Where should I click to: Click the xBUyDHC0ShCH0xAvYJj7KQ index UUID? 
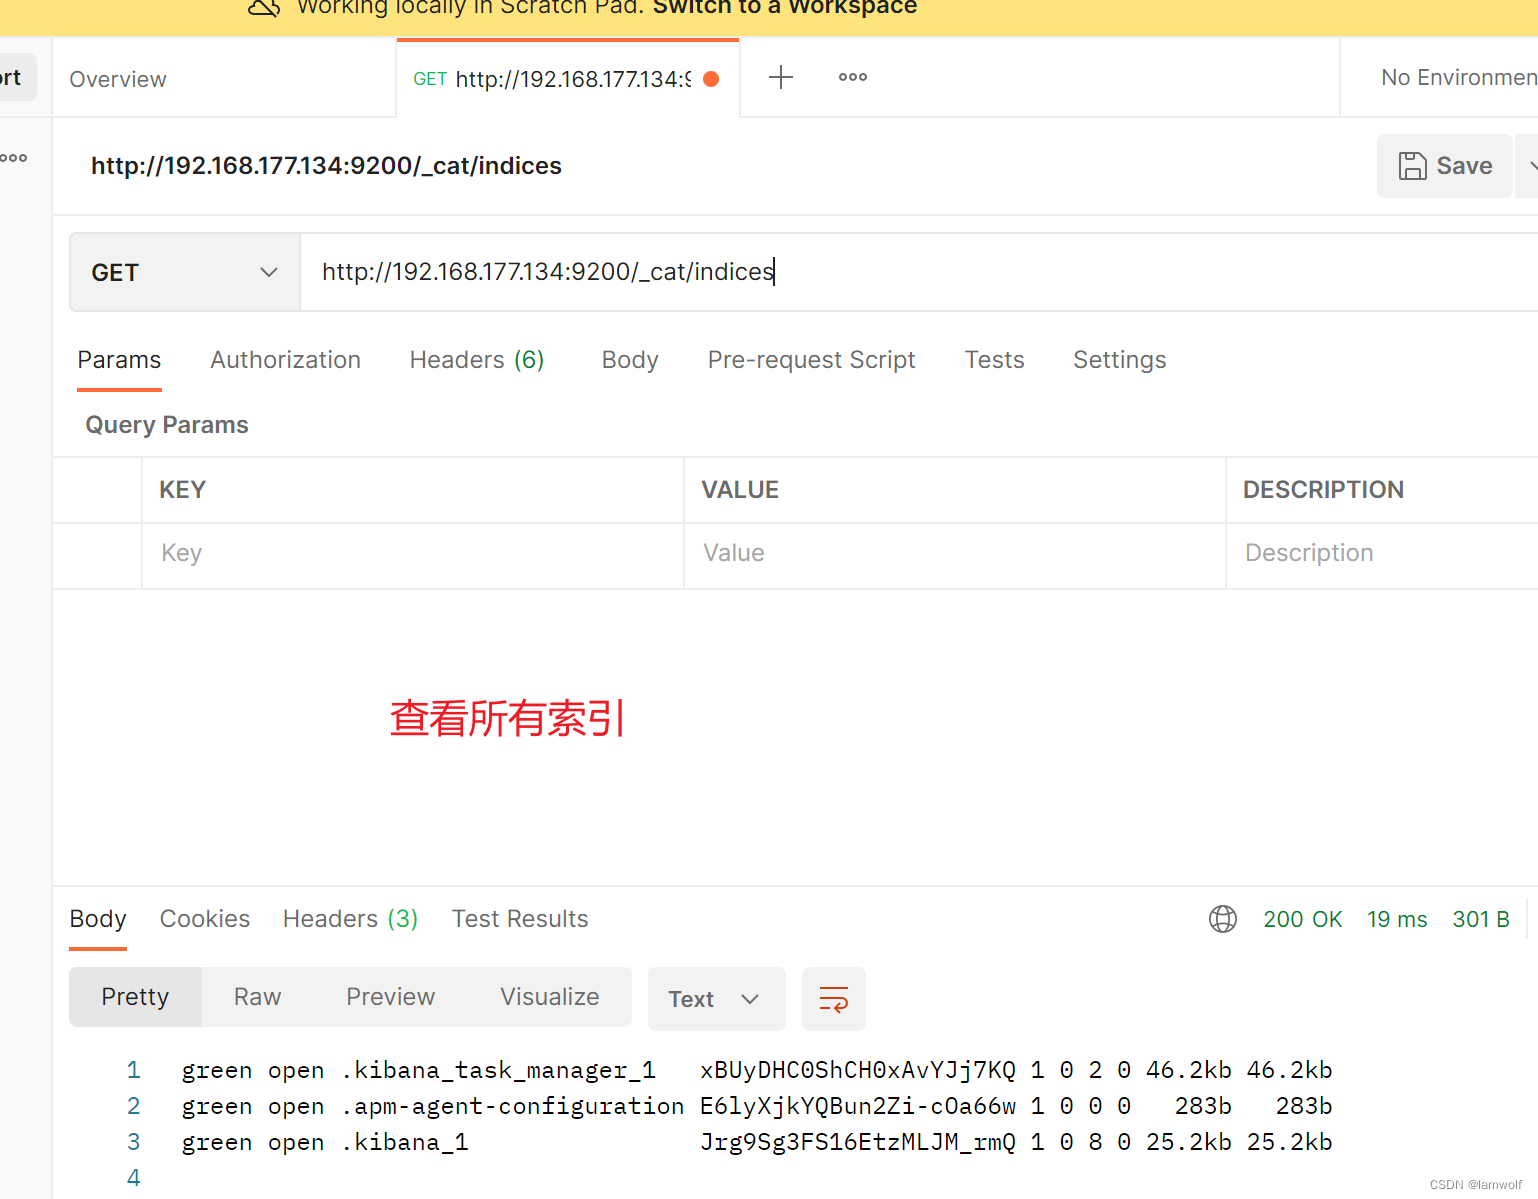(x=858, y=1070)
